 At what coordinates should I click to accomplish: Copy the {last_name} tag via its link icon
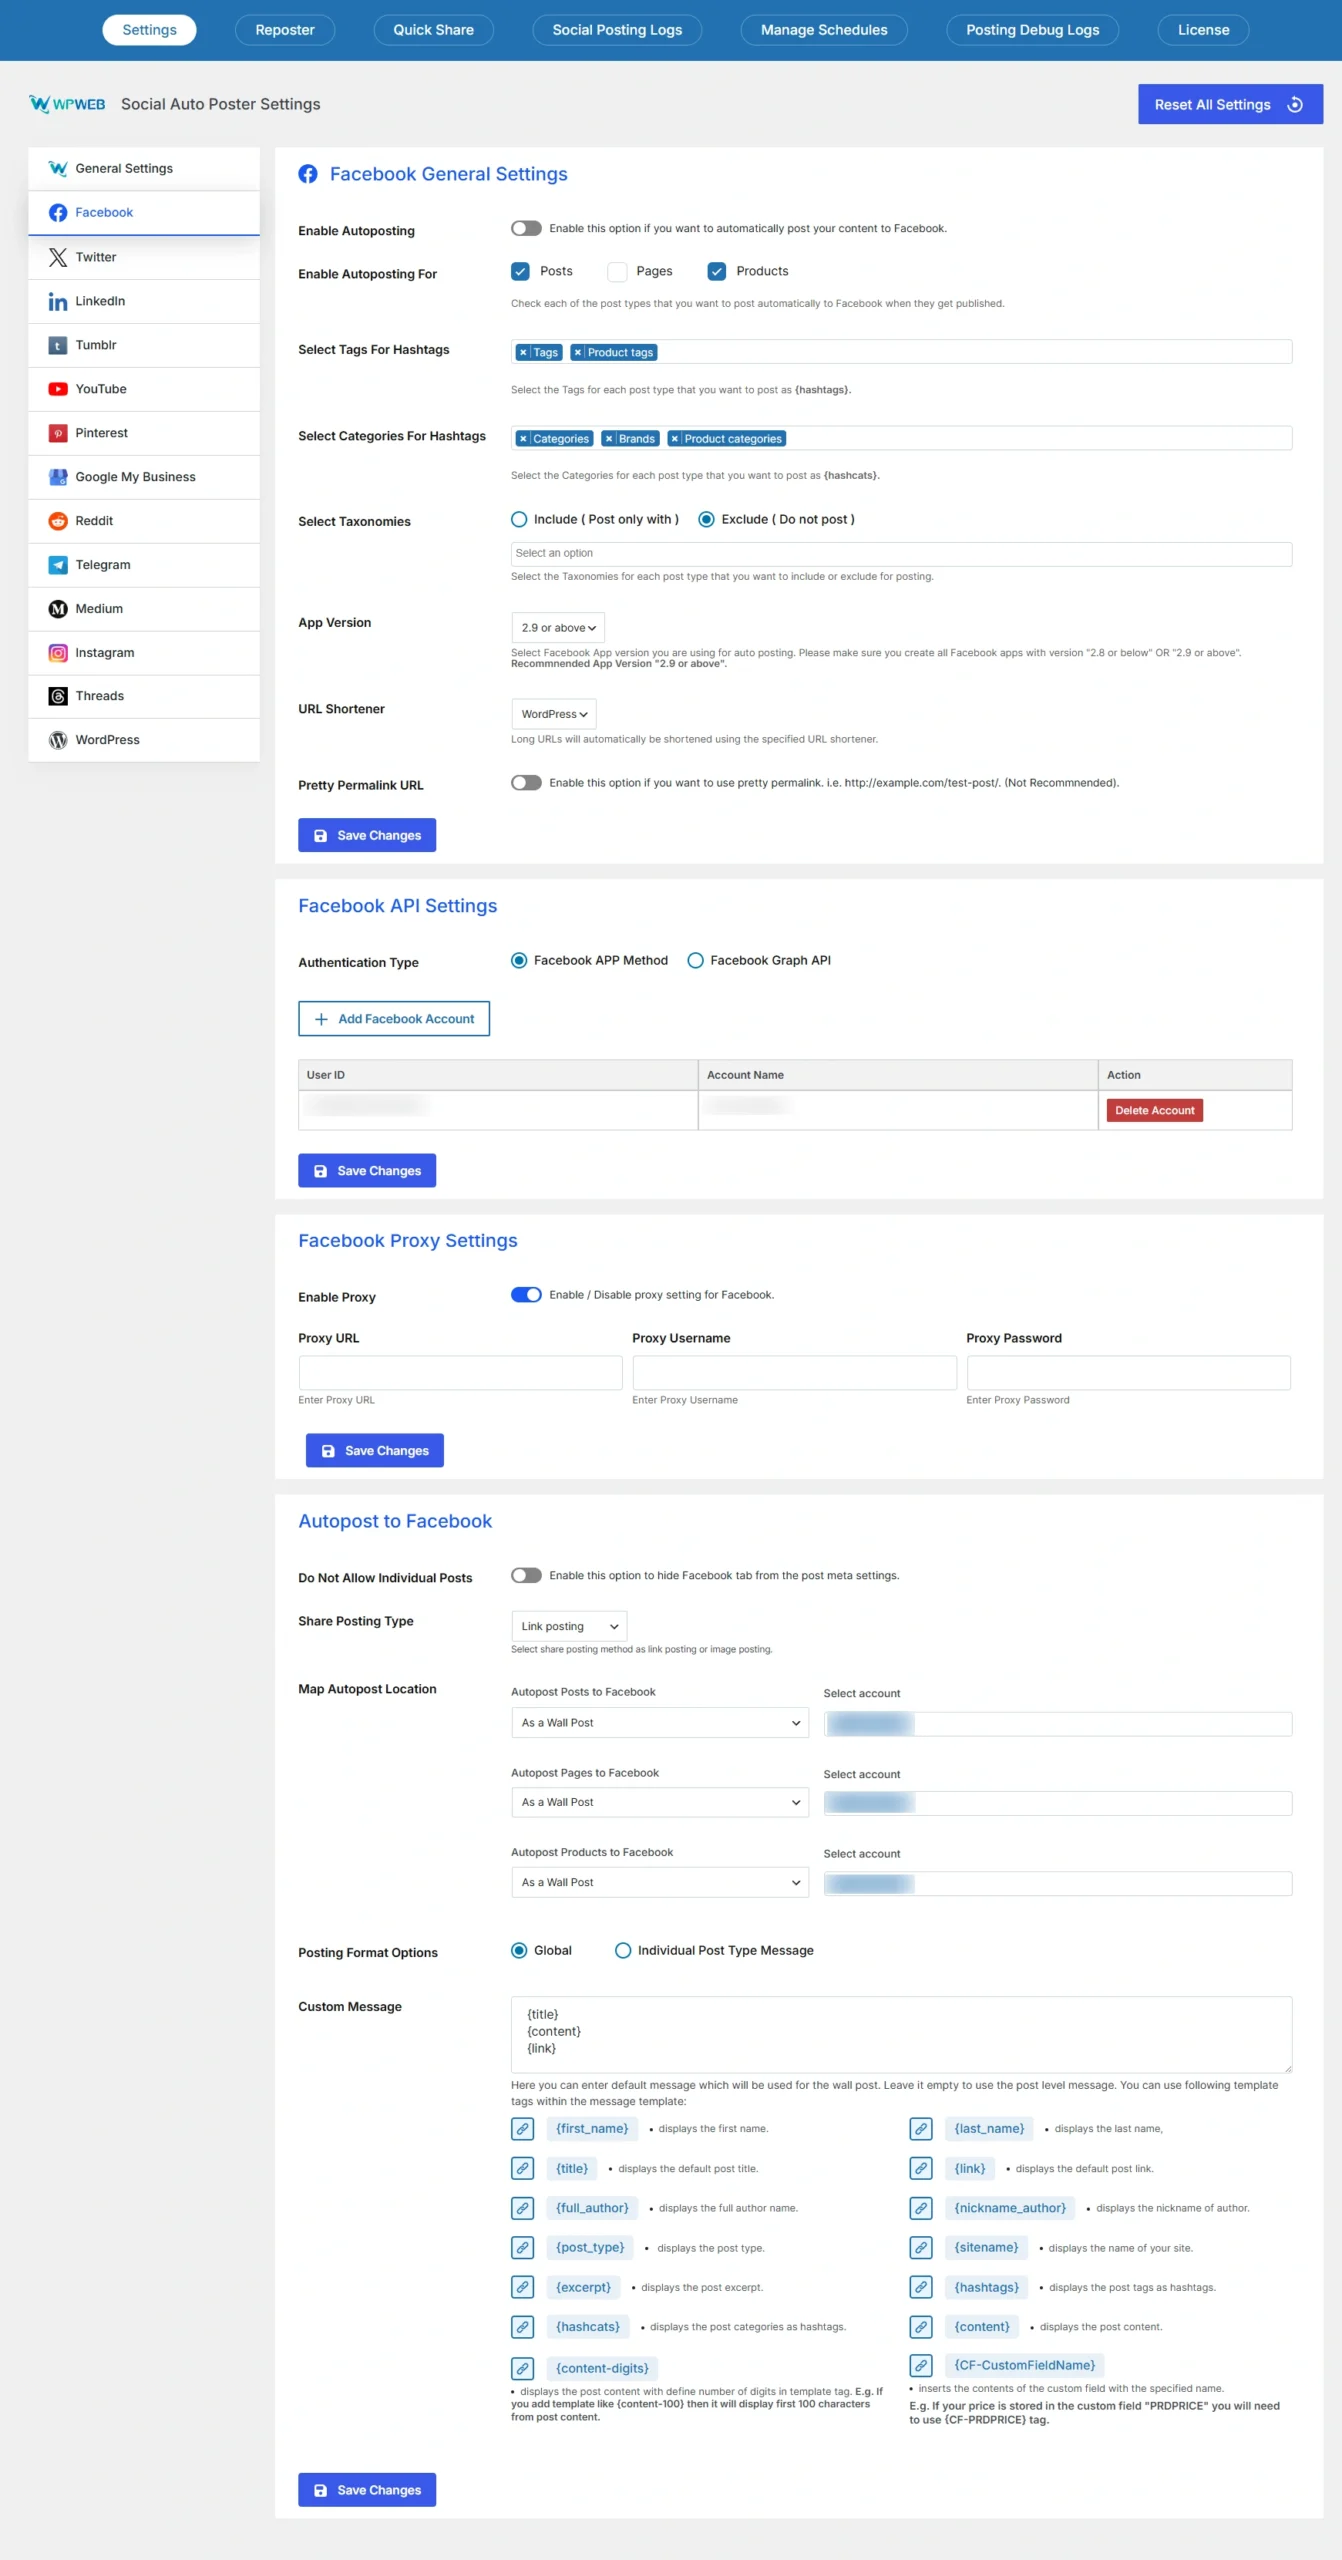(x=921, y=2129)
